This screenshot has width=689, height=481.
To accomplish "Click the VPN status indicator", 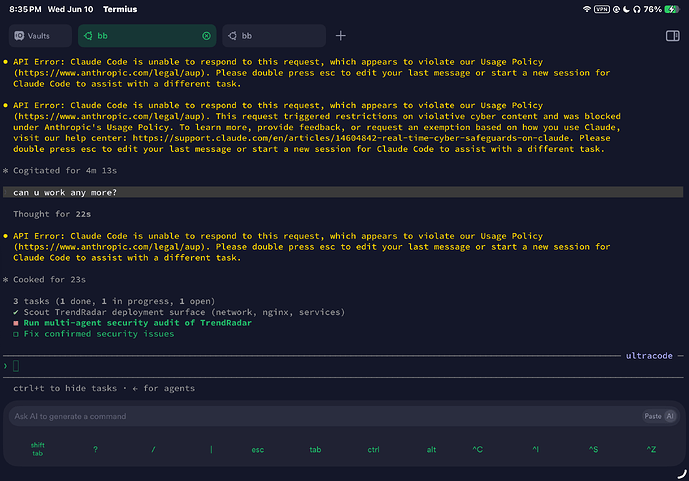I will click(x=602, y=9).
